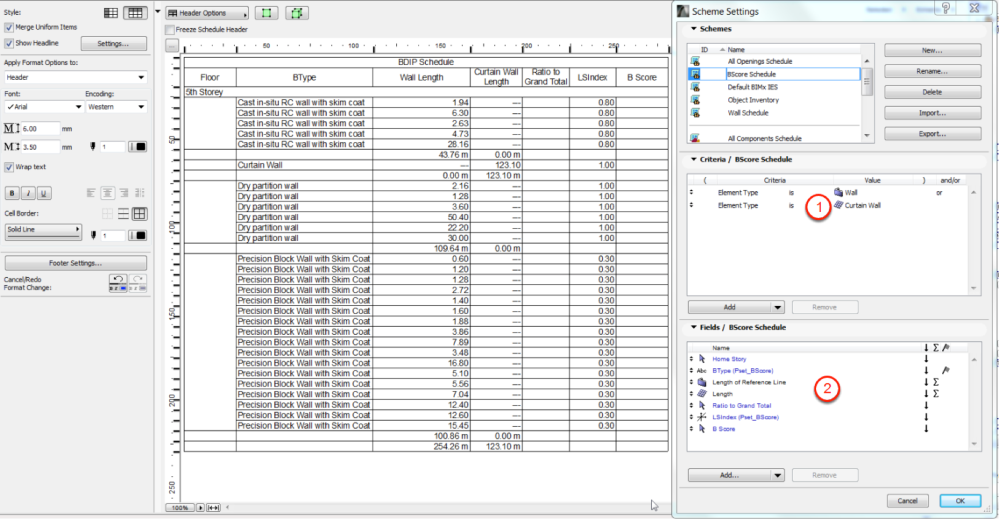Viewport: 999px width, 519px height.
Task: Toggle underline text formatting
Action: coord(44,193)
